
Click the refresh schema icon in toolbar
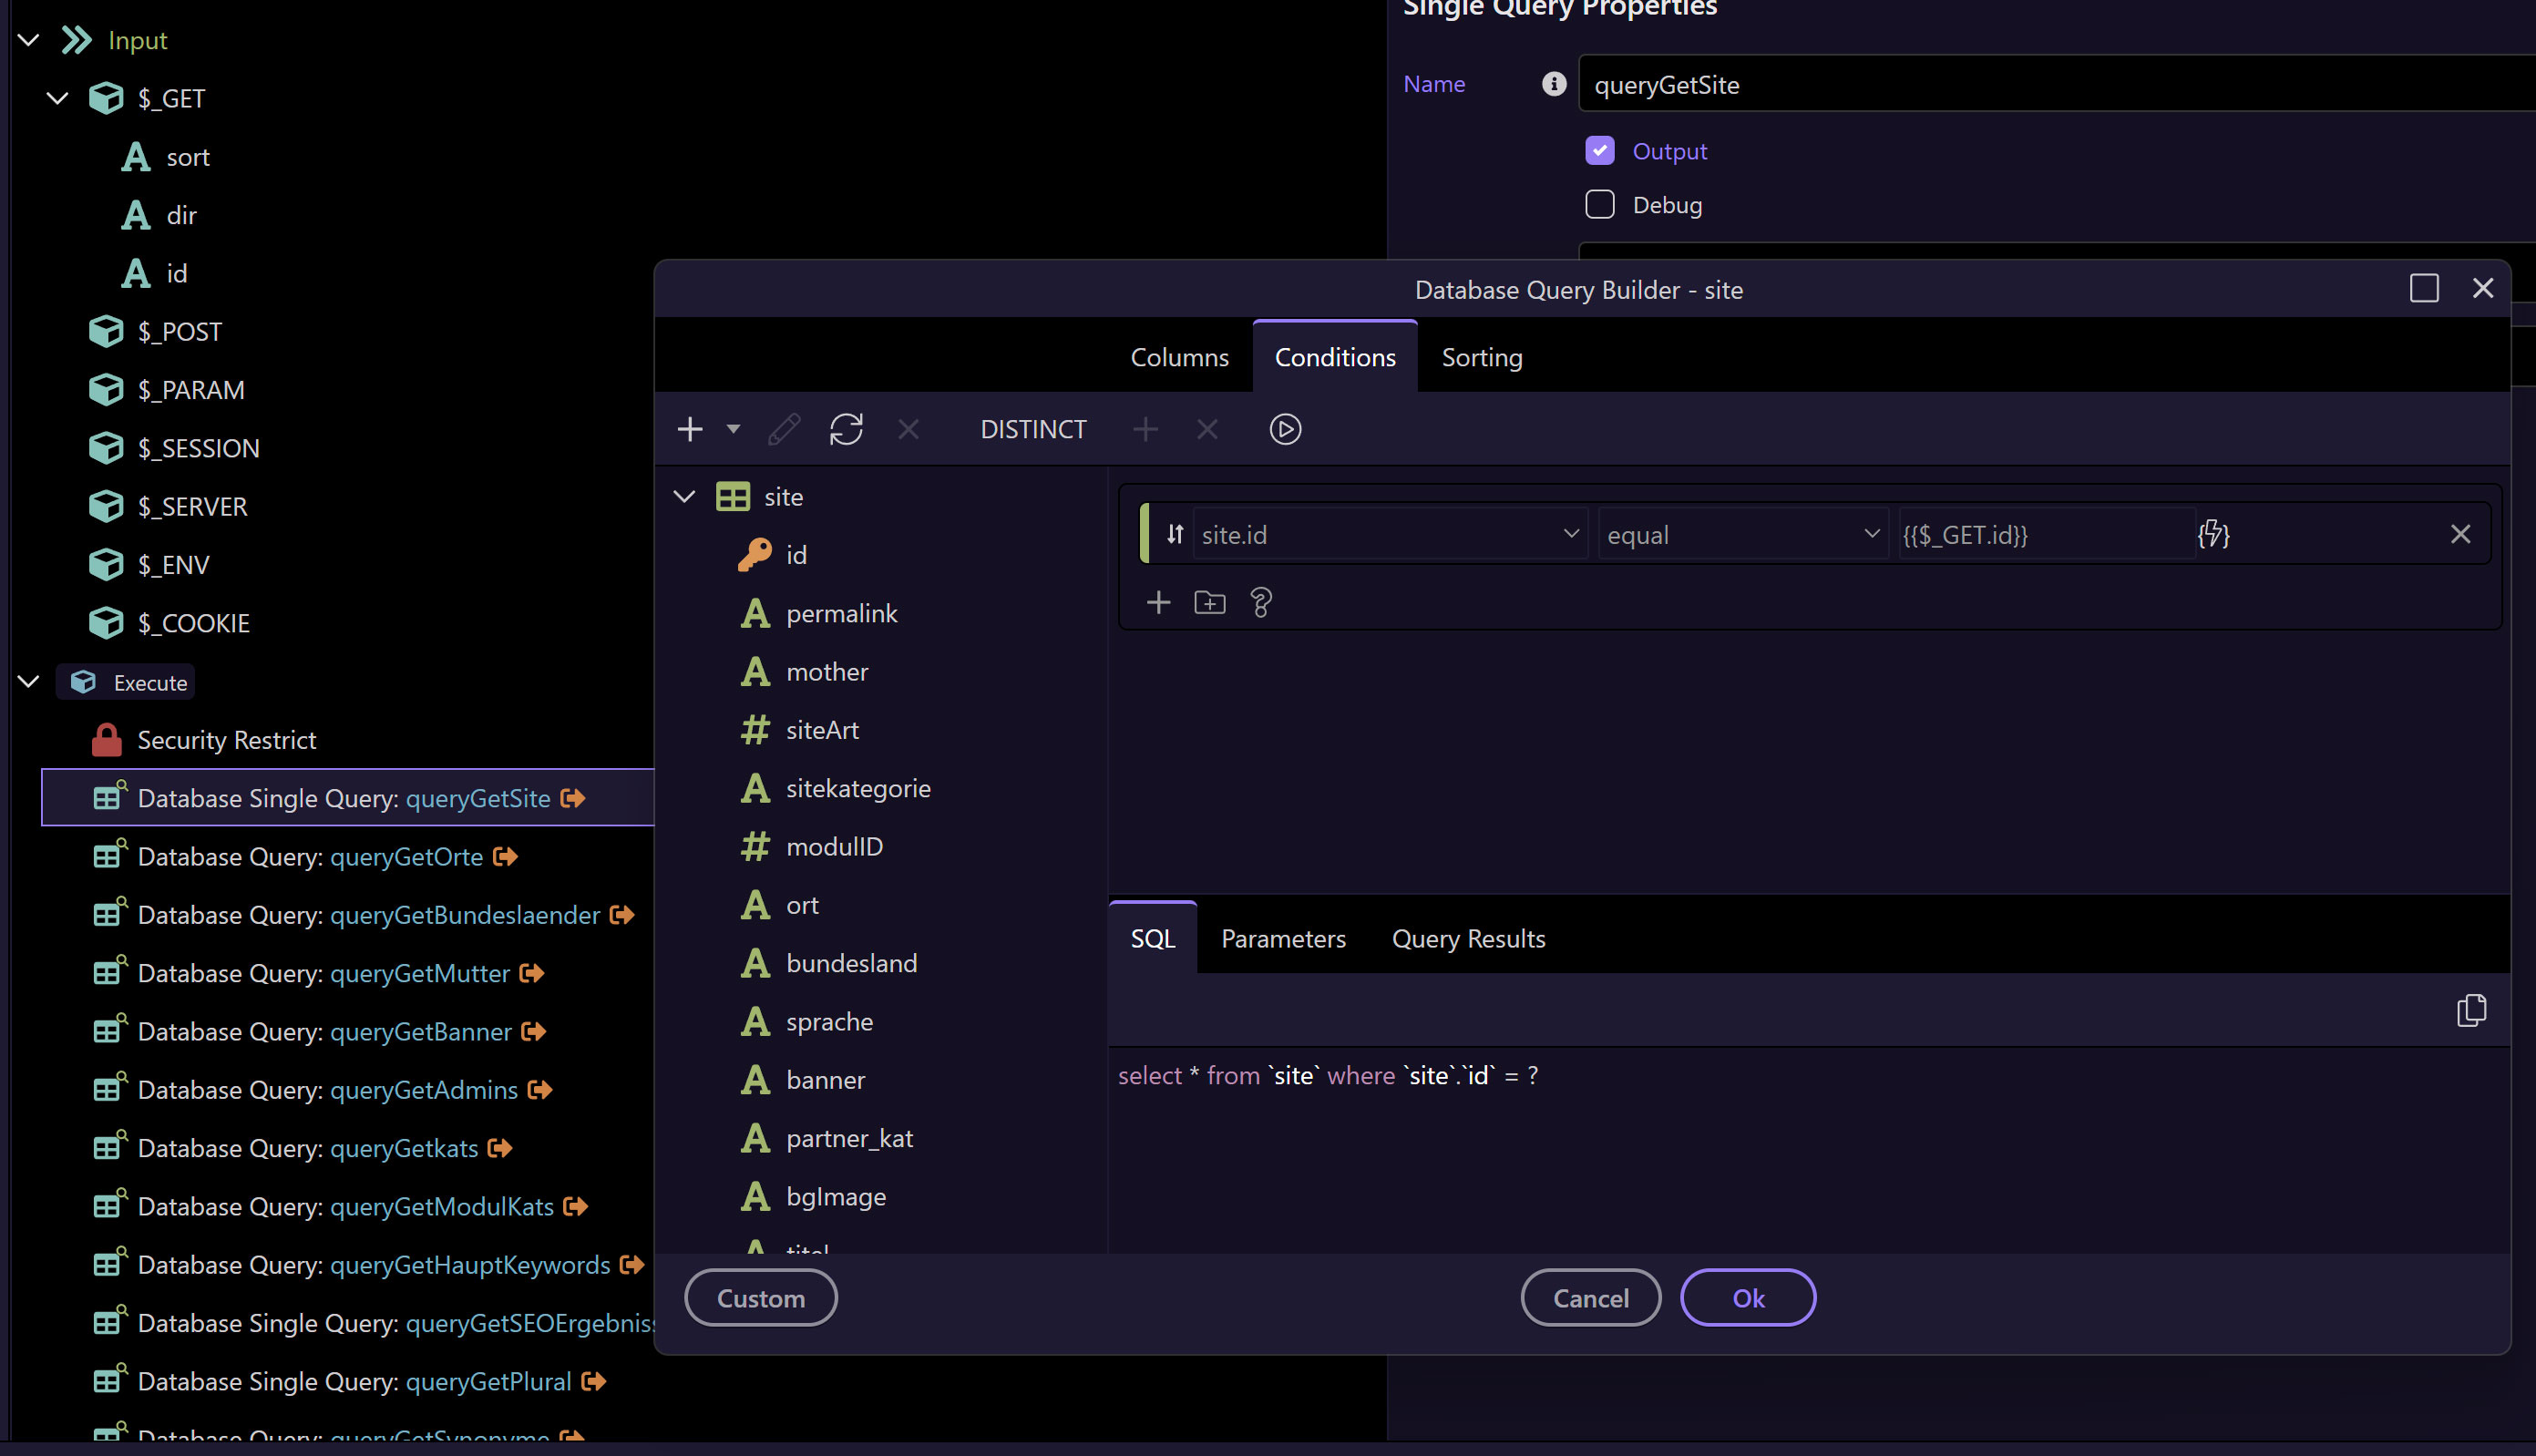pyautogui.click(x=846, y=430)
